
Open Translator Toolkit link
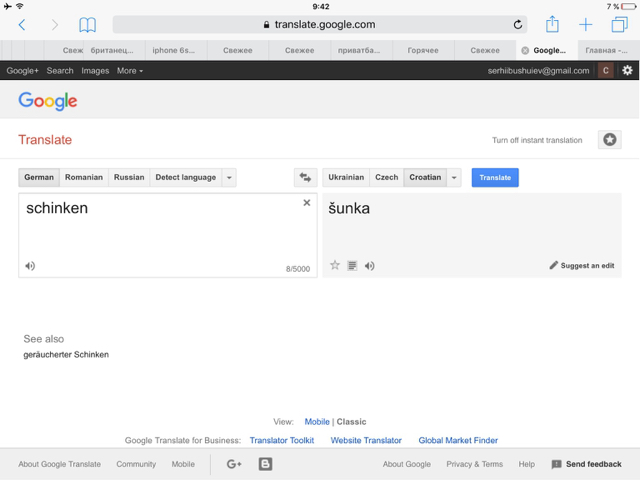point(282,440)
